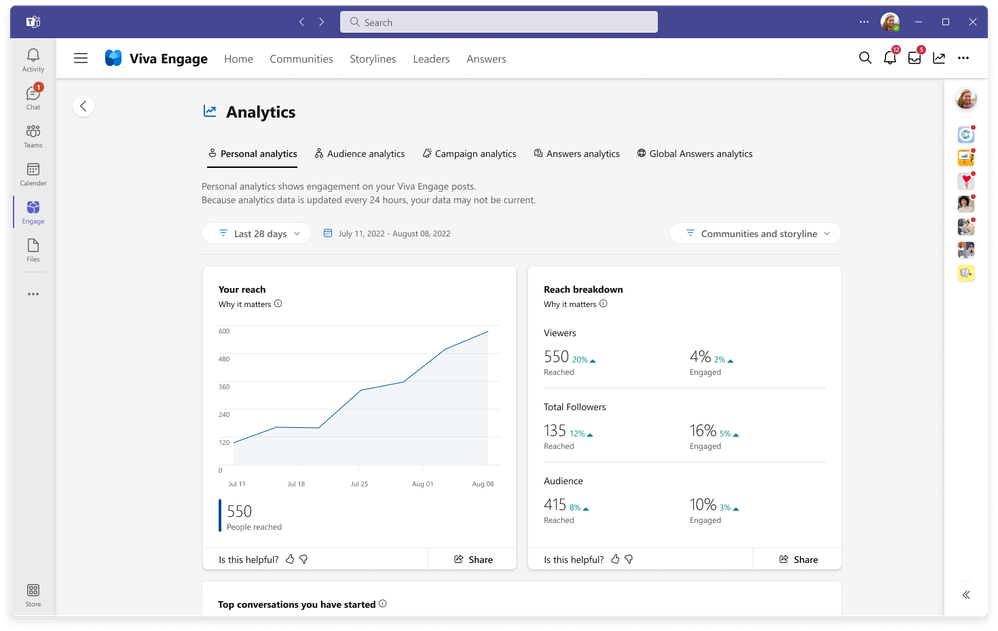Open the Store app icon
Screen dimensions: 998x631
point(33,595)
